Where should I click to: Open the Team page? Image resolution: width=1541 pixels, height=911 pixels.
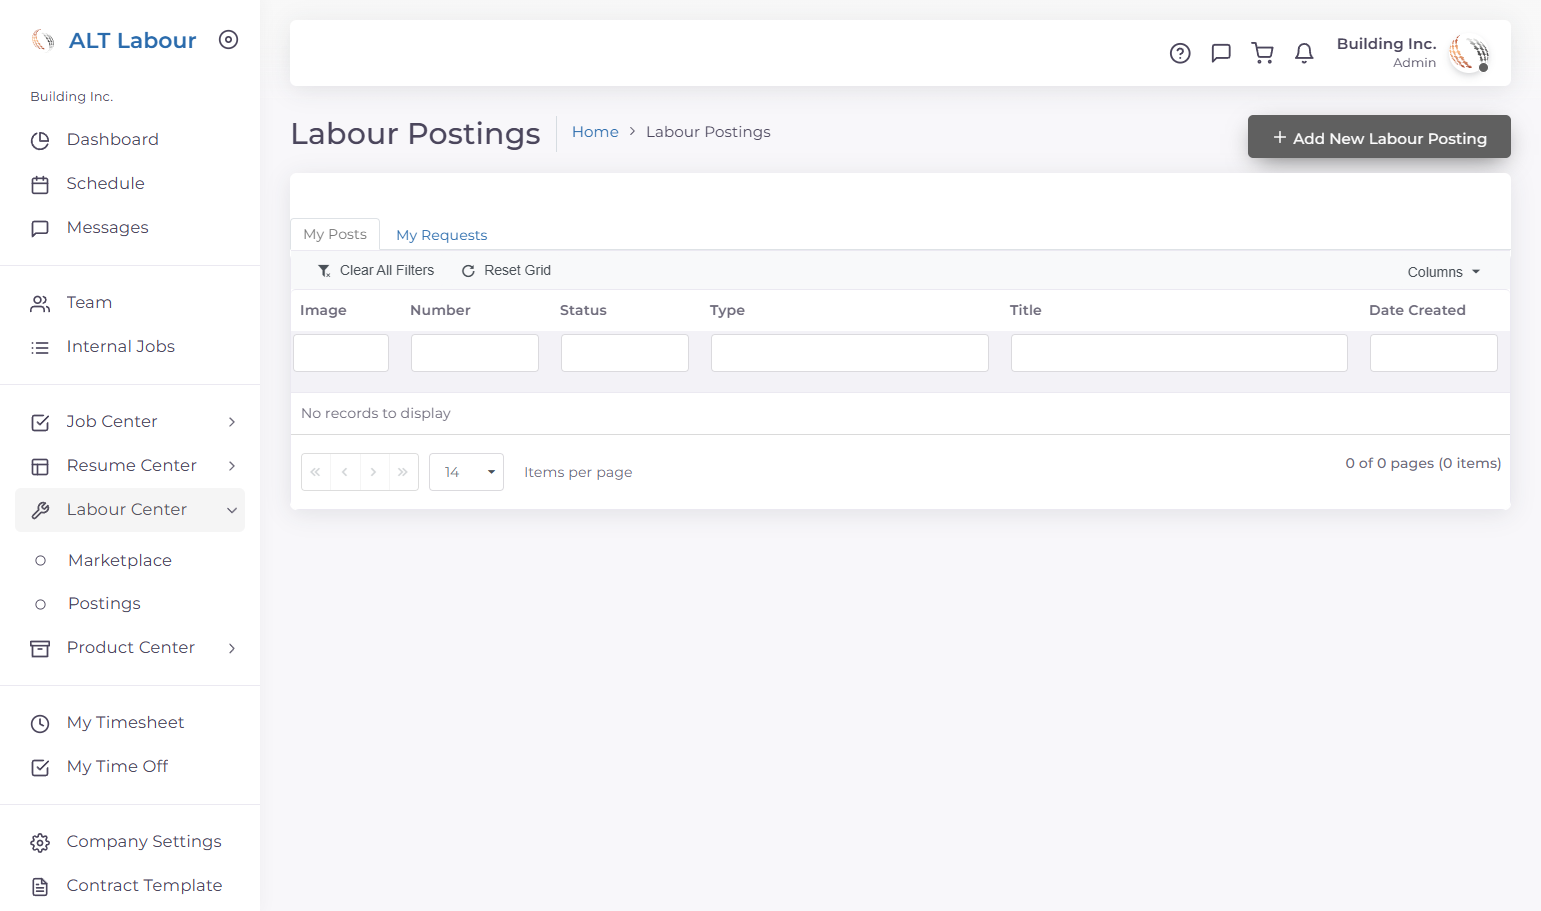tap(130, 303)
